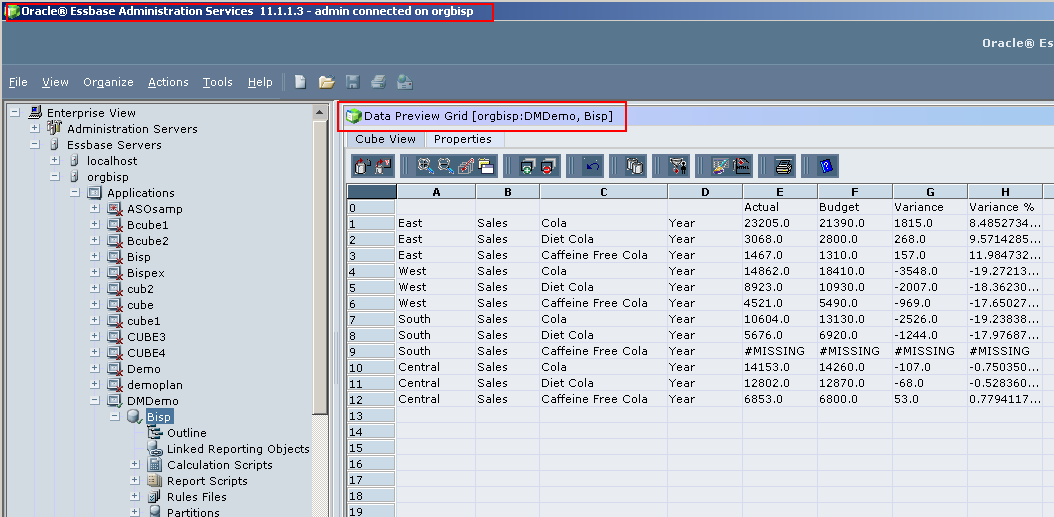
Task: Click the globe server icon in main toolbar
Action: (x=405, y=82)
